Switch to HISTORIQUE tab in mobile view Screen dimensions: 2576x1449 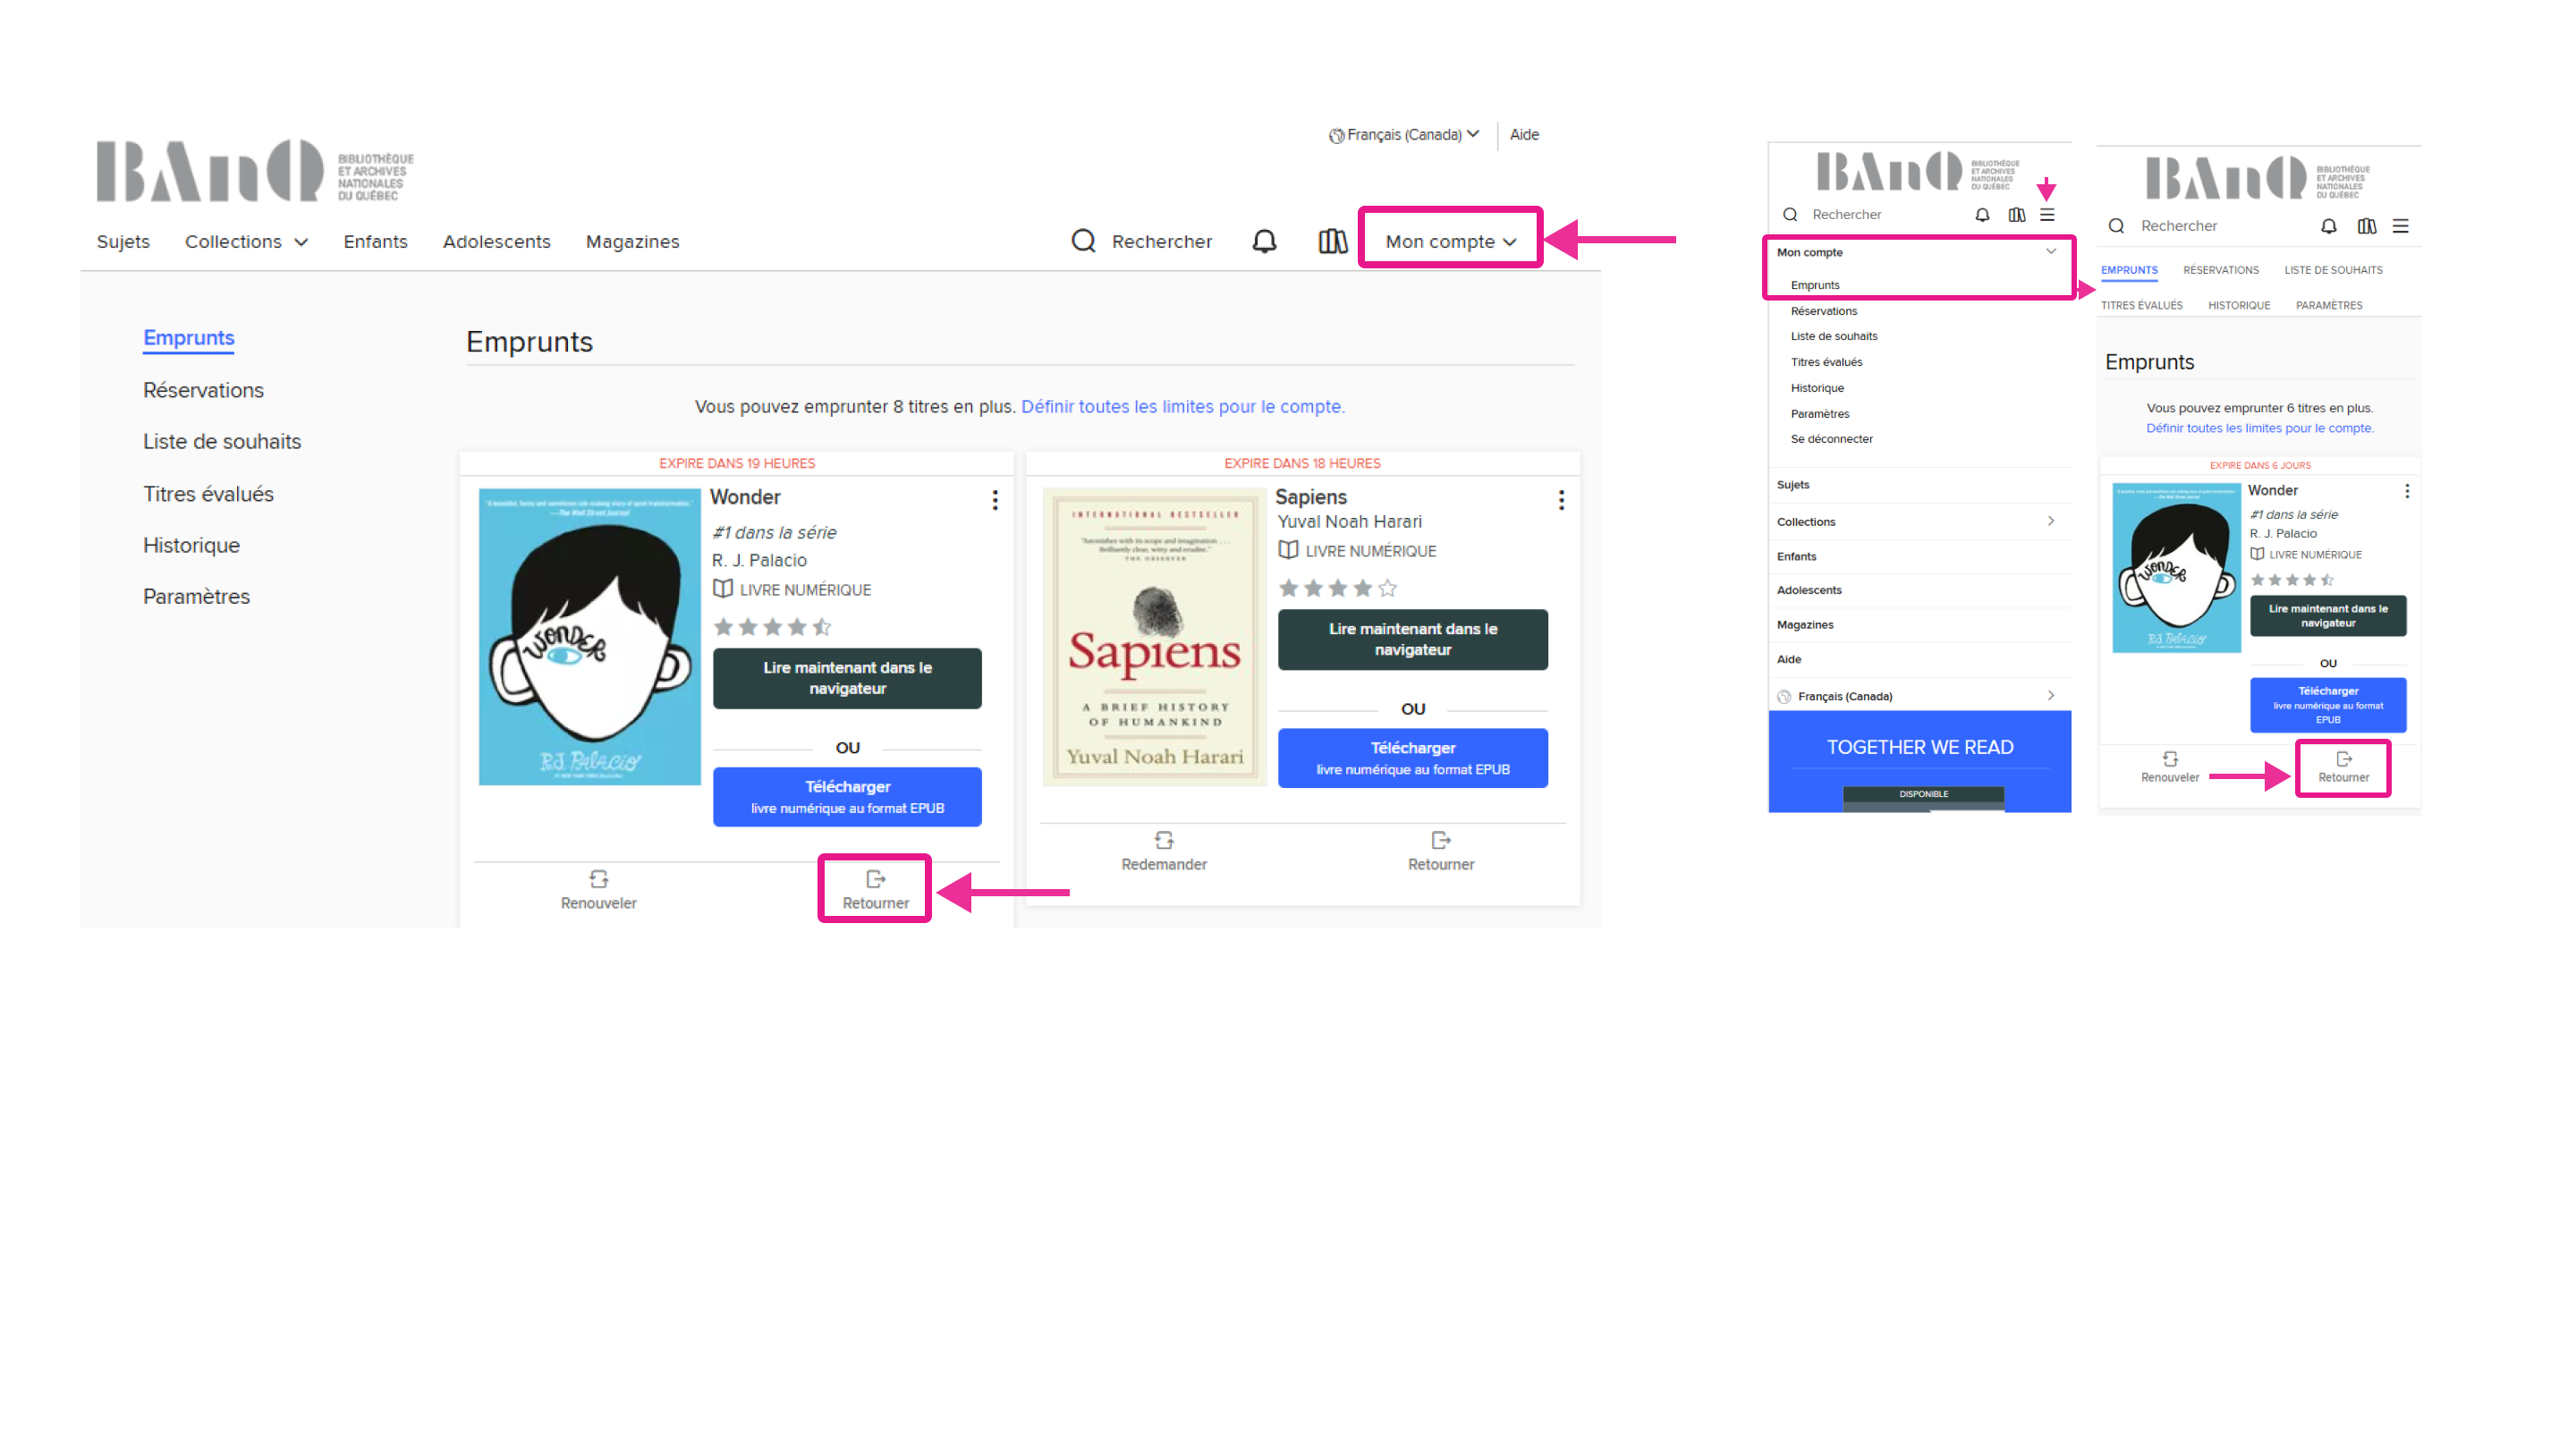click(2239, 305)
